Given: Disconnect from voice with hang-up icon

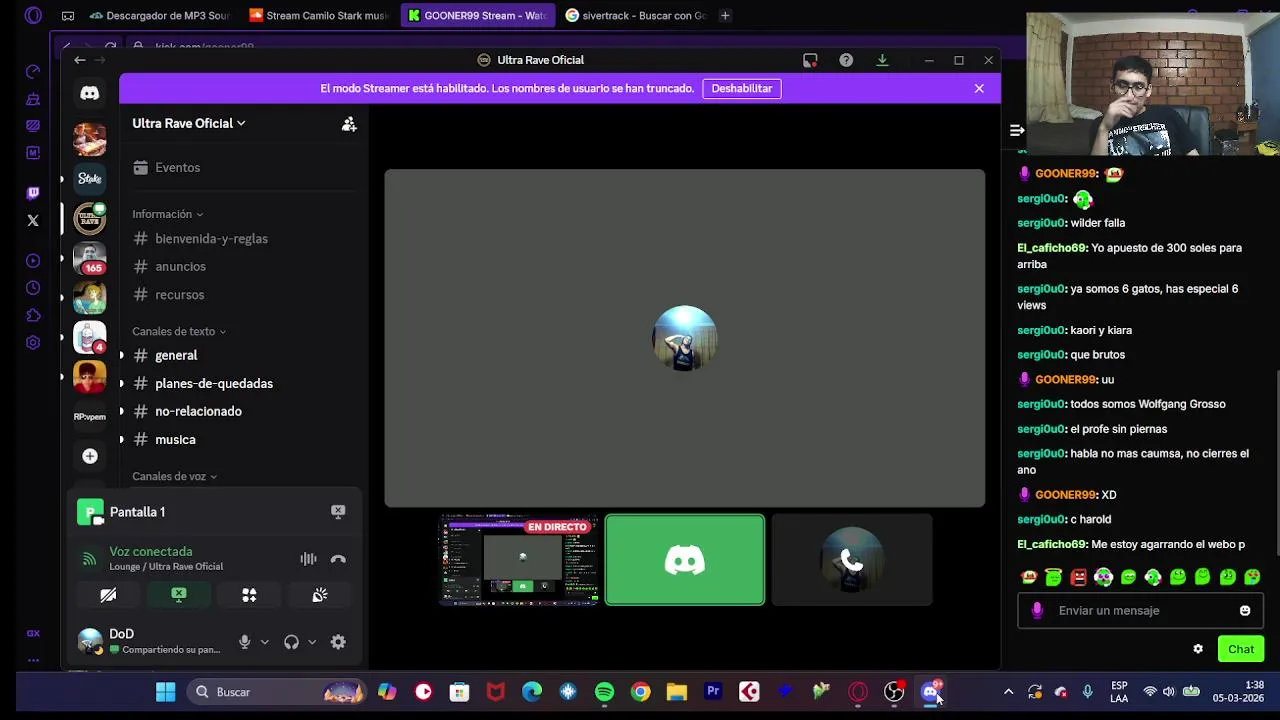Looking at the screenshot, I should [338, 559].
